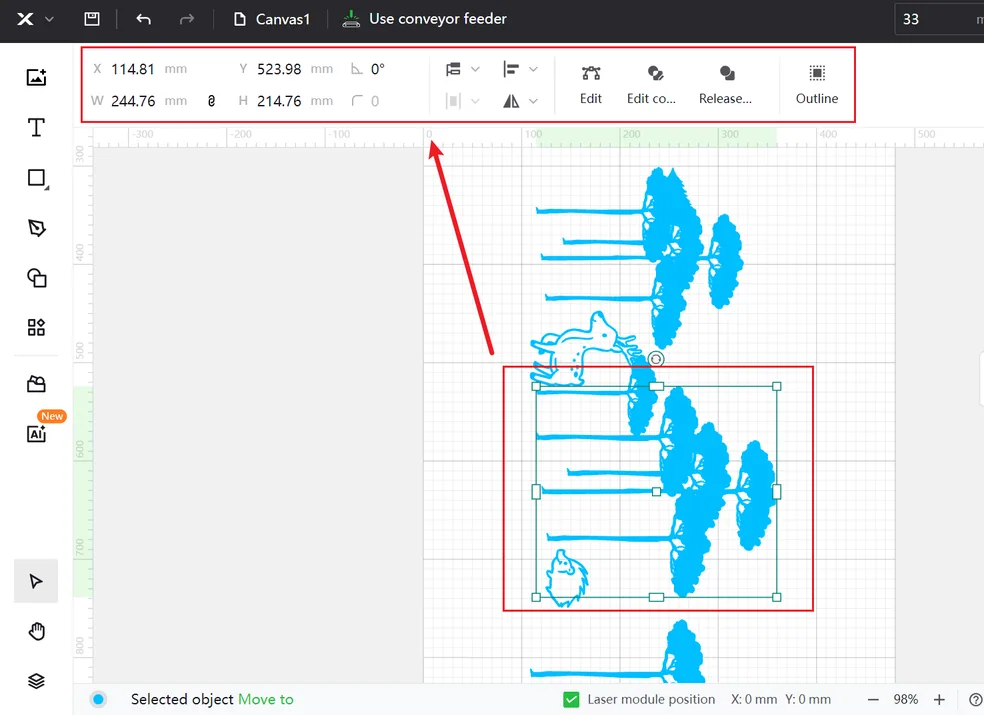Click the hedgehog shape on the canvas
The image size is (984, 715).
click(x=567, y=578)
